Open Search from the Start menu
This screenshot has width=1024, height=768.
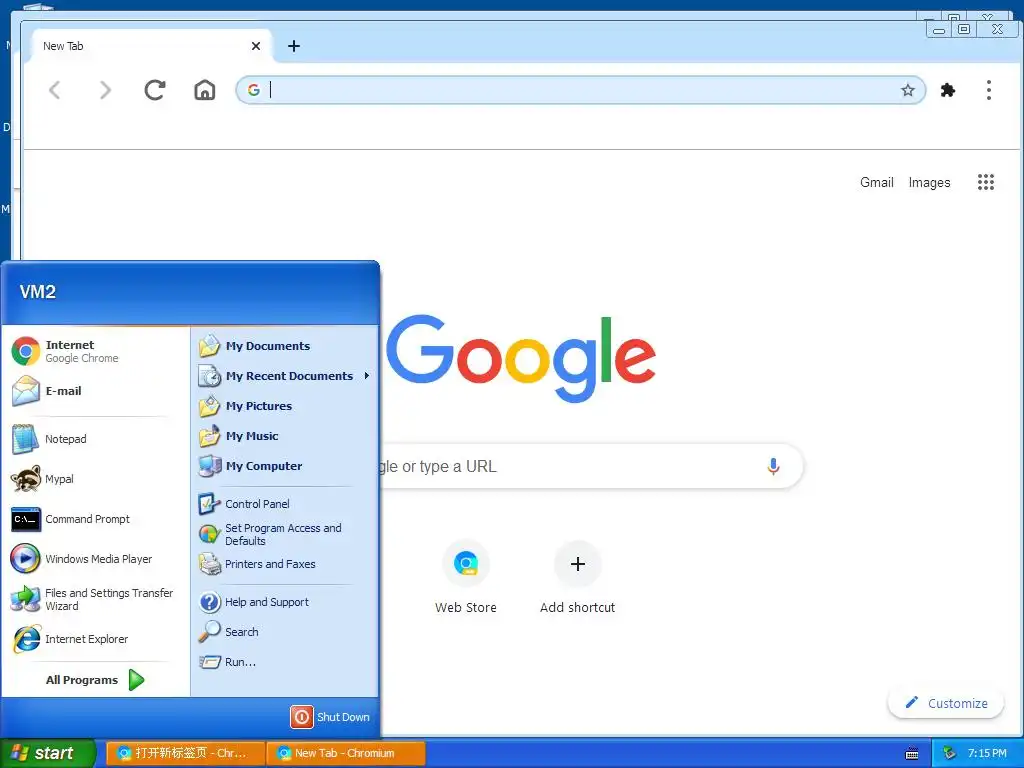pos(285,632)
